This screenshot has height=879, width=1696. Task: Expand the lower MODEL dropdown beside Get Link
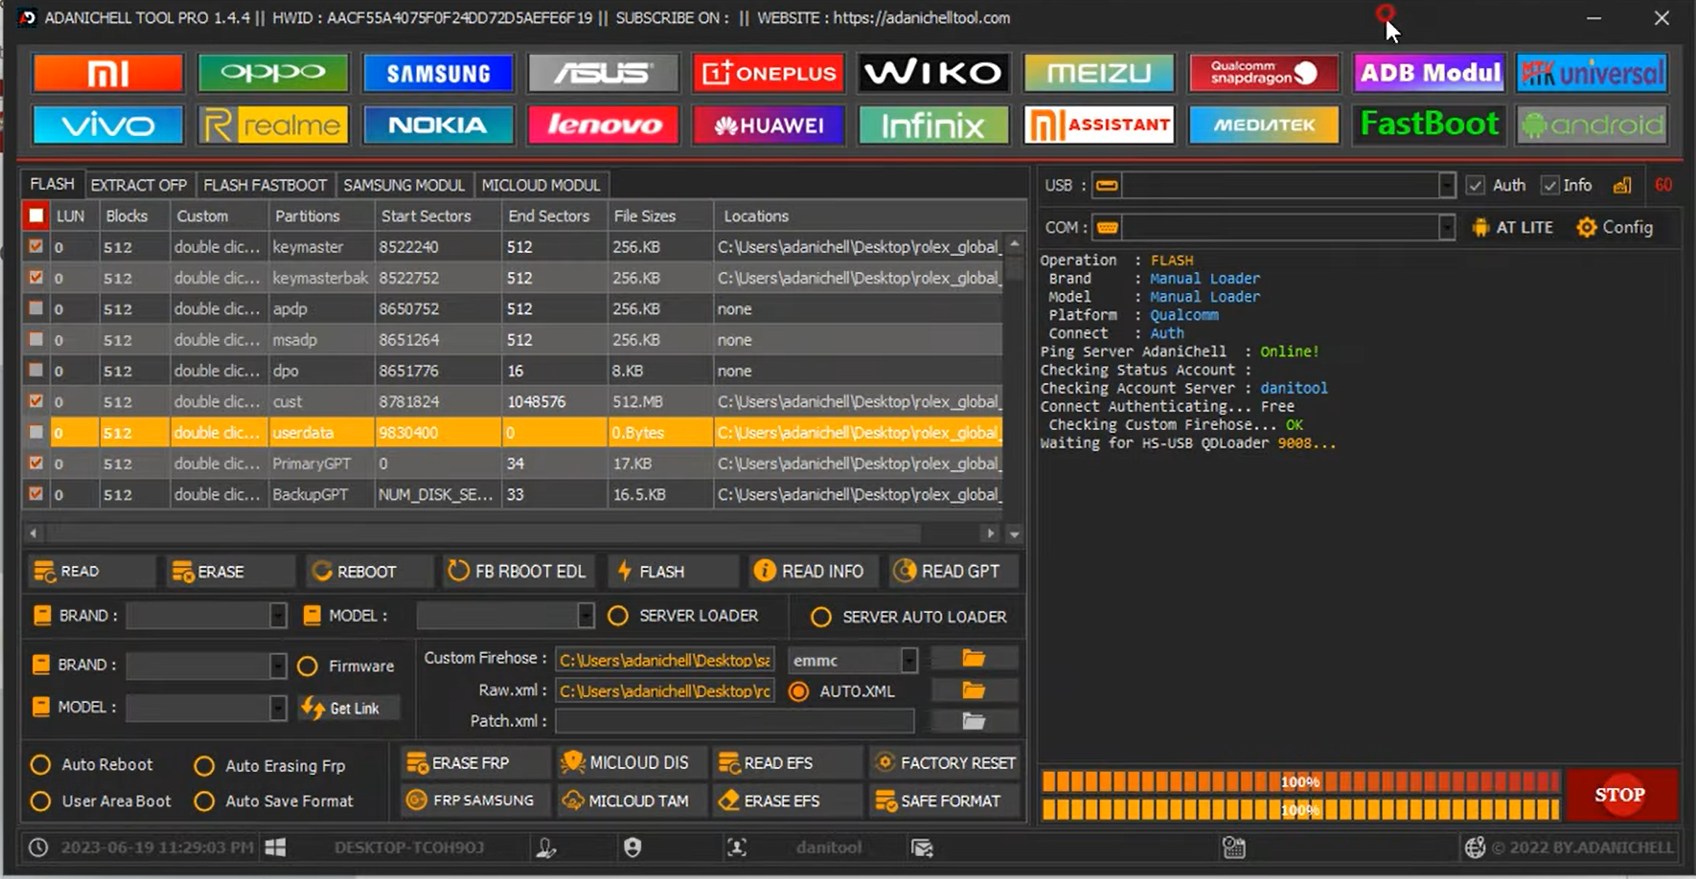pyautogui.click(x=278, y=708)
